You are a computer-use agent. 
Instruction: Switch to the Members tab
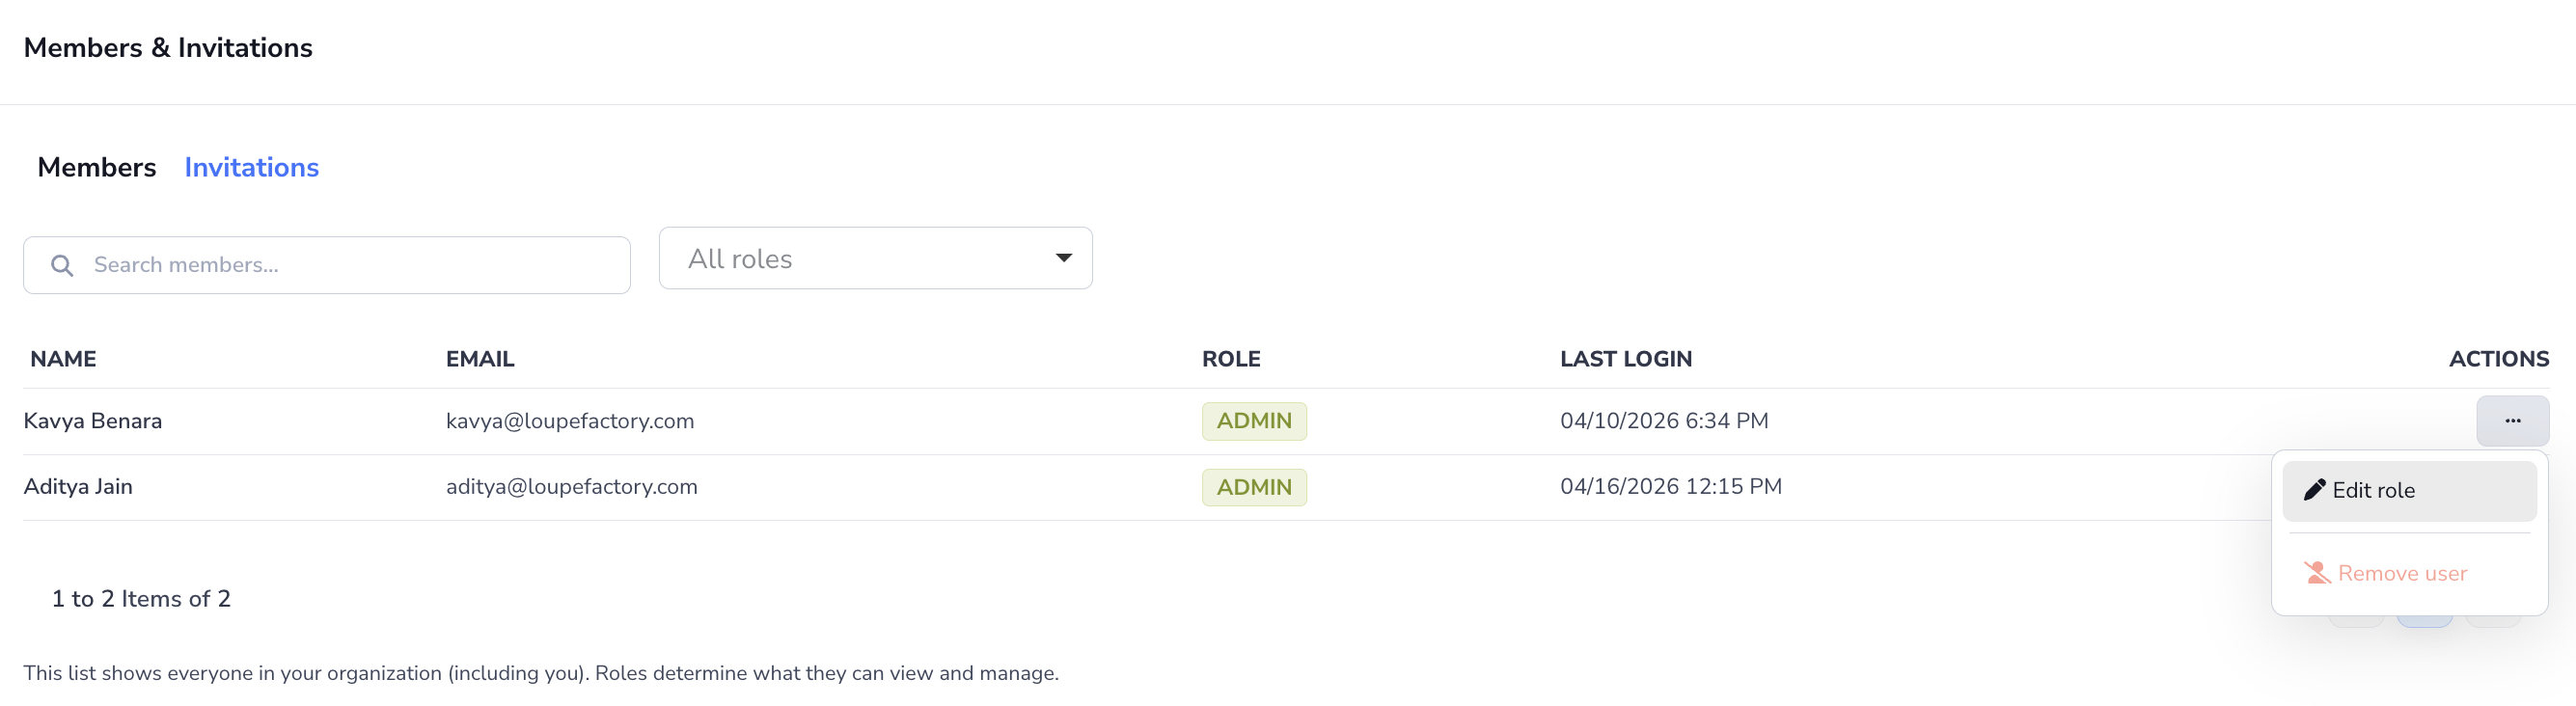(x=97, y=167)
